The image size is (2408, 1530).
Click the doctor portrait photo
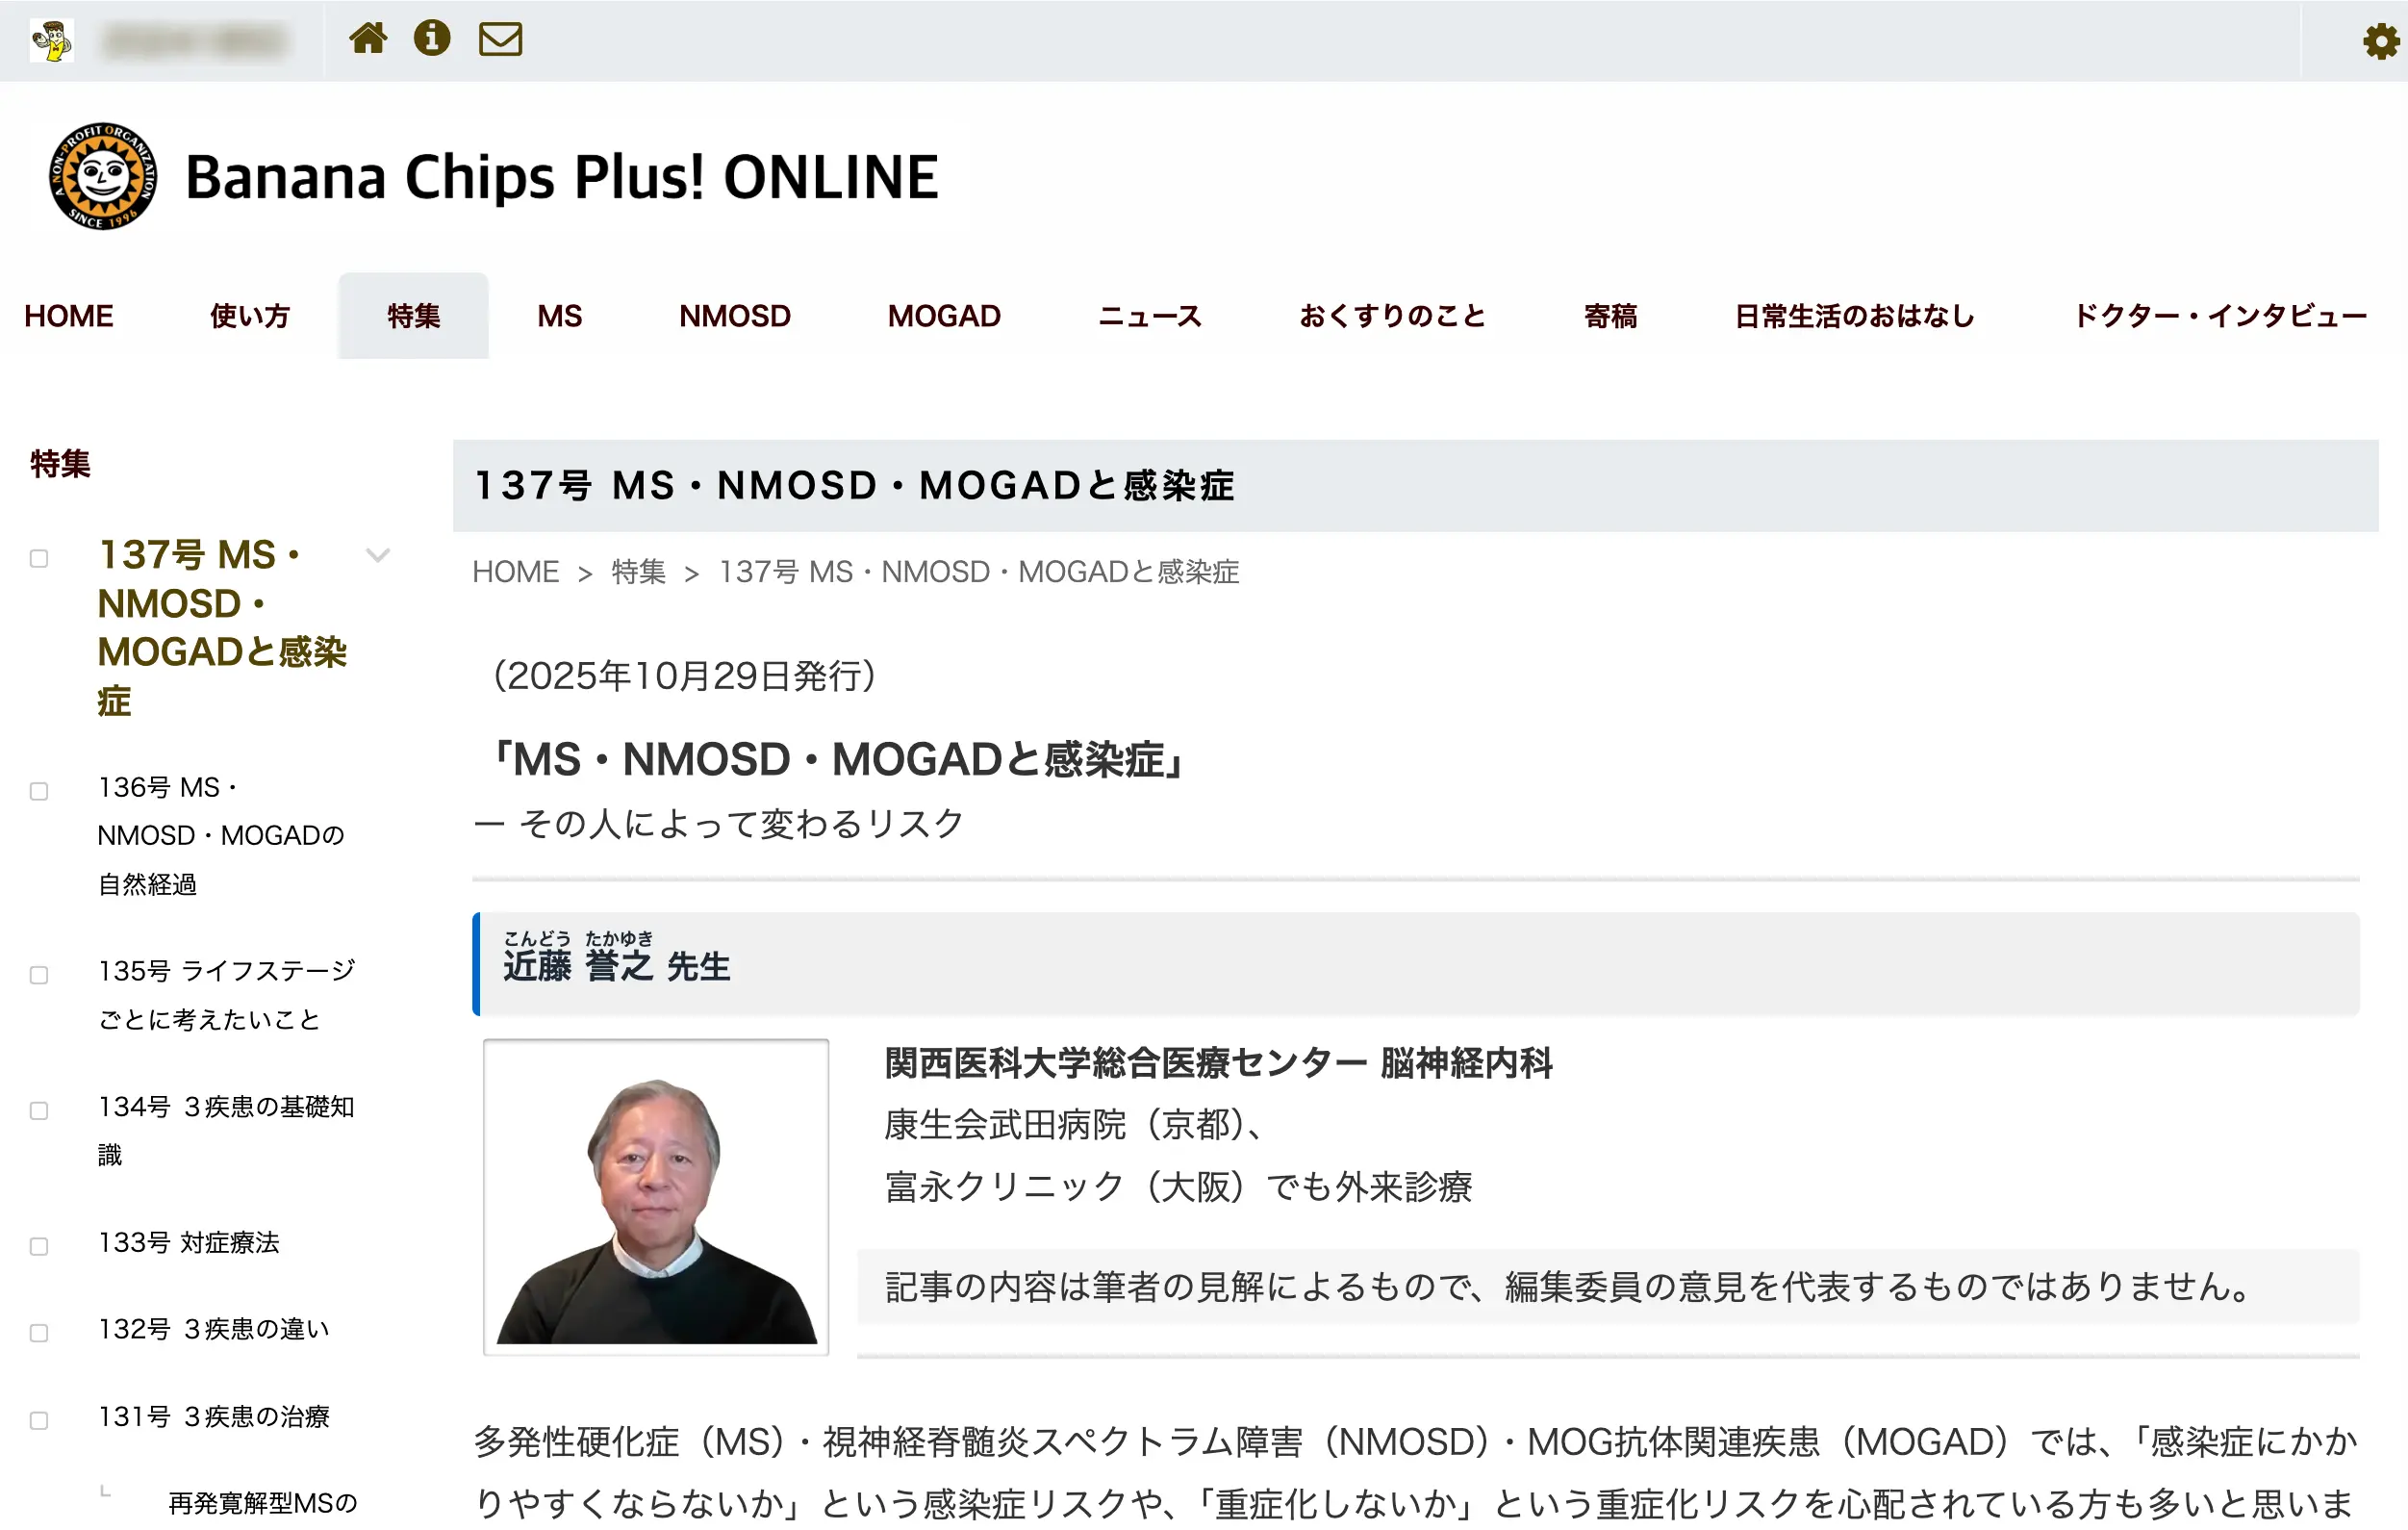tap(656, 1197)
